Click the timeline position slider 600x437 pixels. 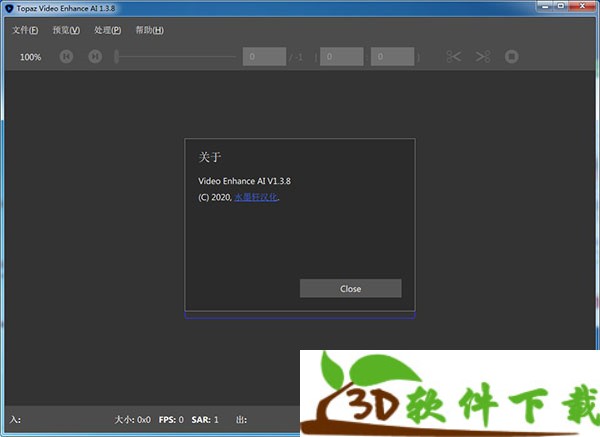pos(176,57)
